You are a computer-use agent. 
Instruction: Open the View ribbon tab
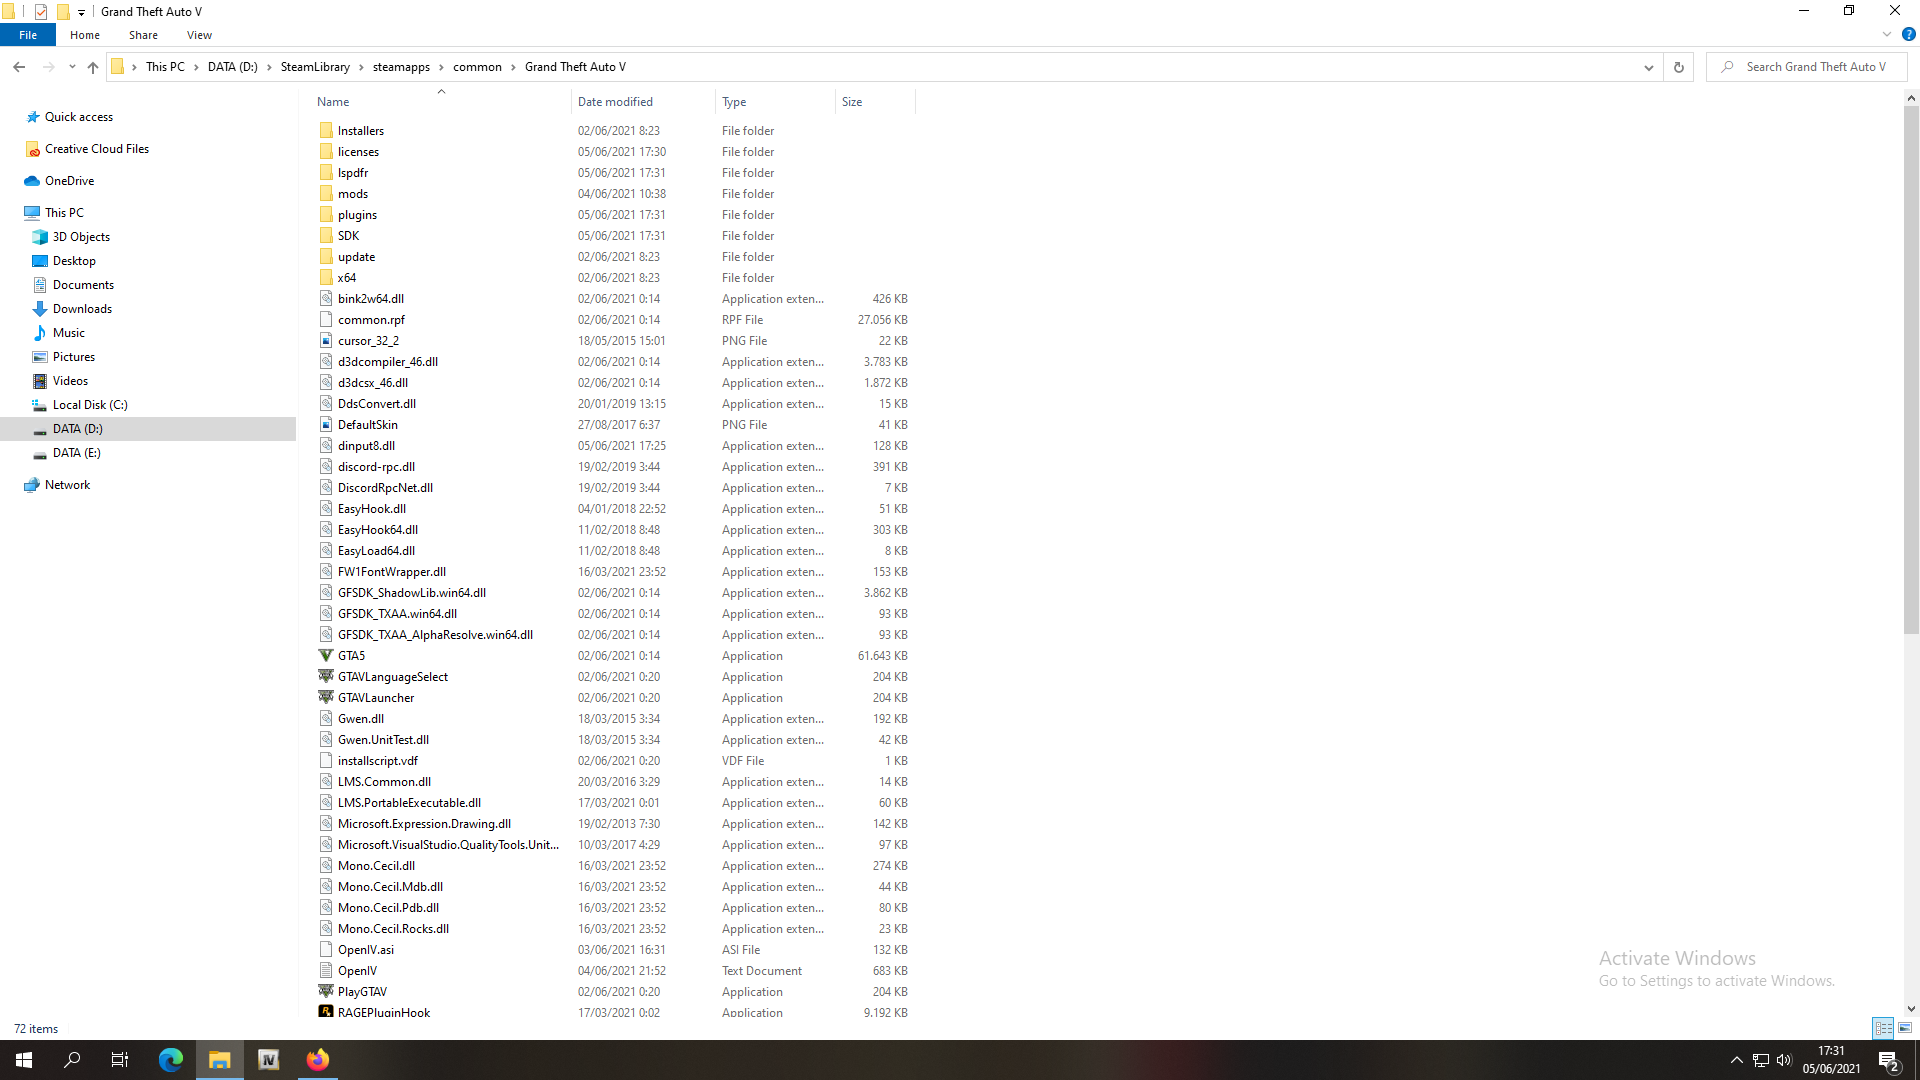click(x=199, y=35)
